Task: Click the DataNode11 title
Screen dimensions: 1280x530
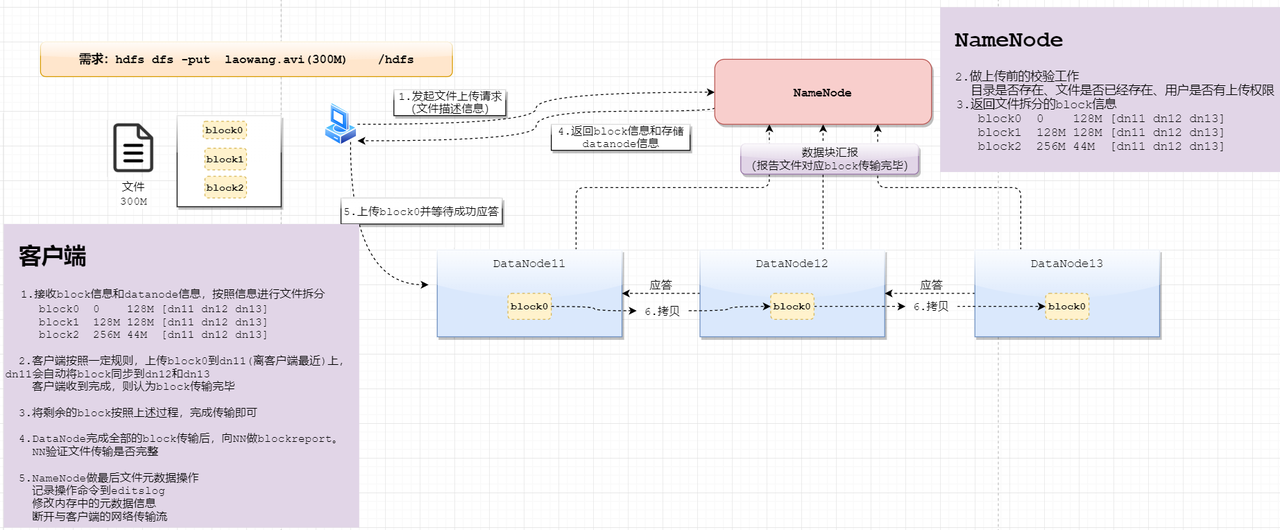Action: pyautogui.click(x=530, y=263)
